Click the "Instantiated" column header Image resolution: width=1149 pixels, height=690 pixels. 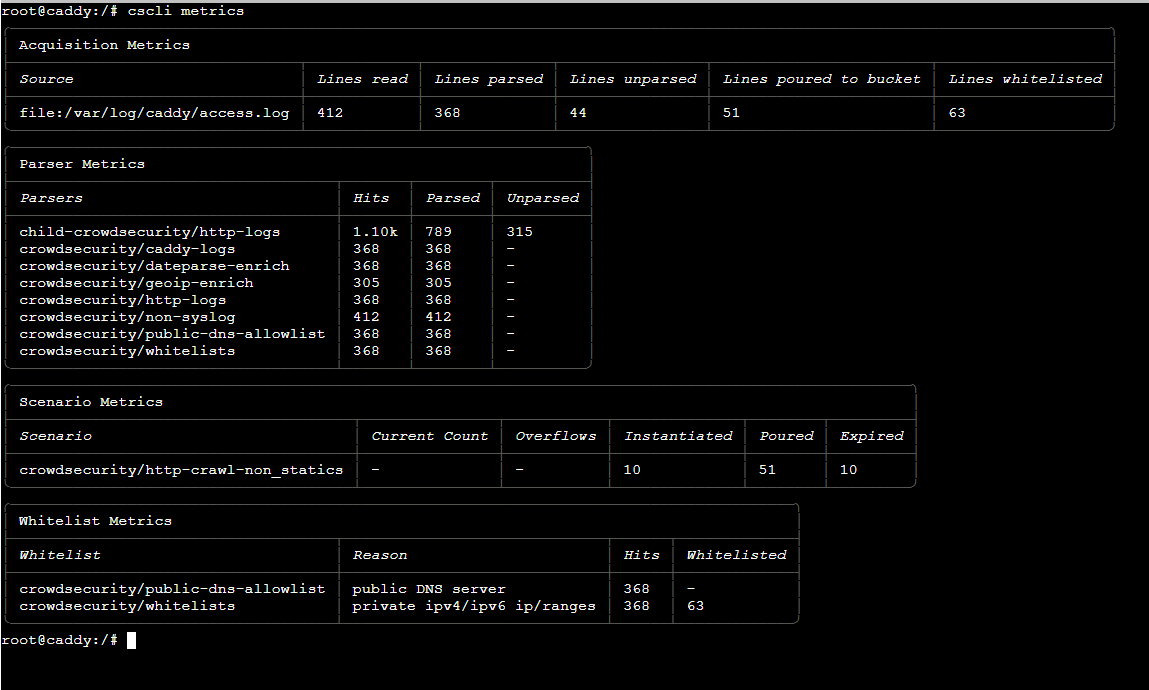(x=678, y=437)
